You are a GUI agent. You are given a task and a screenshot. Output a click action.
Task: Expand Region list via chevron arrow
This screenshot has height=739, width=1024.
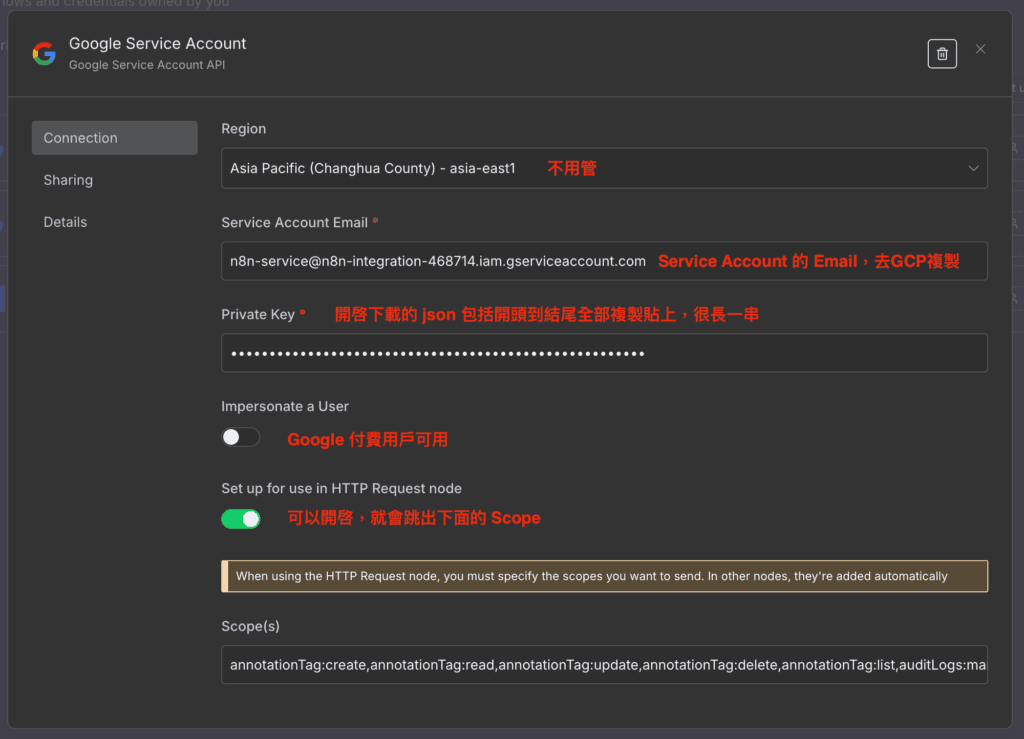(x=973, y=168)
